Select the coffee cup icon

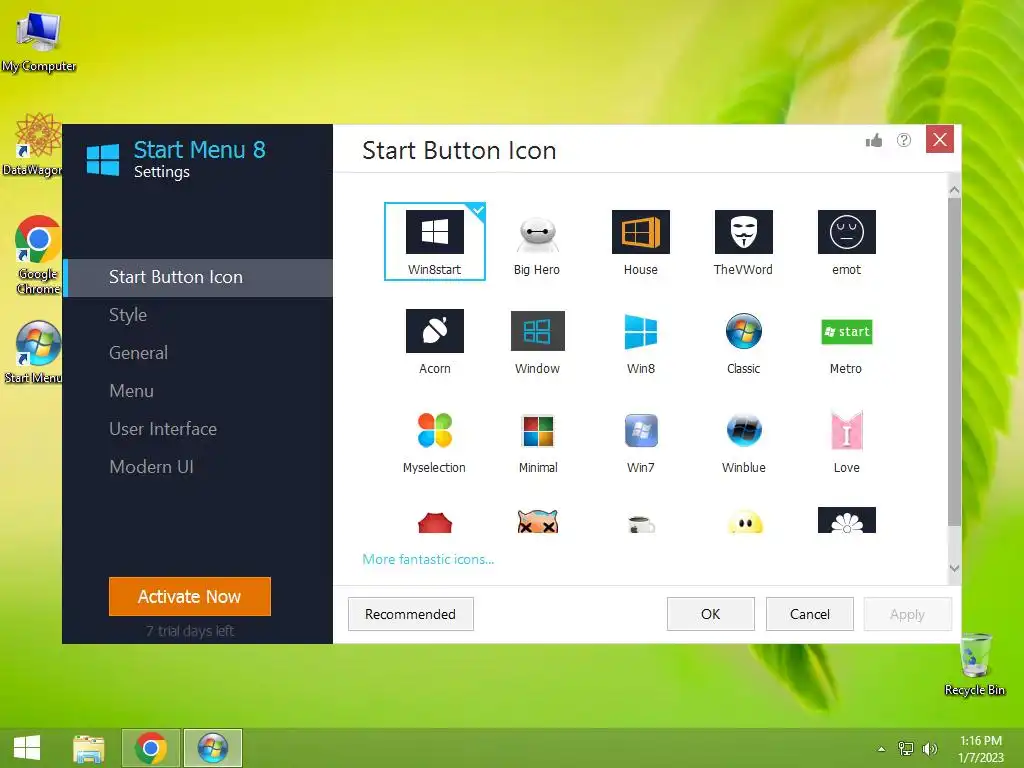tap(641, 524)
